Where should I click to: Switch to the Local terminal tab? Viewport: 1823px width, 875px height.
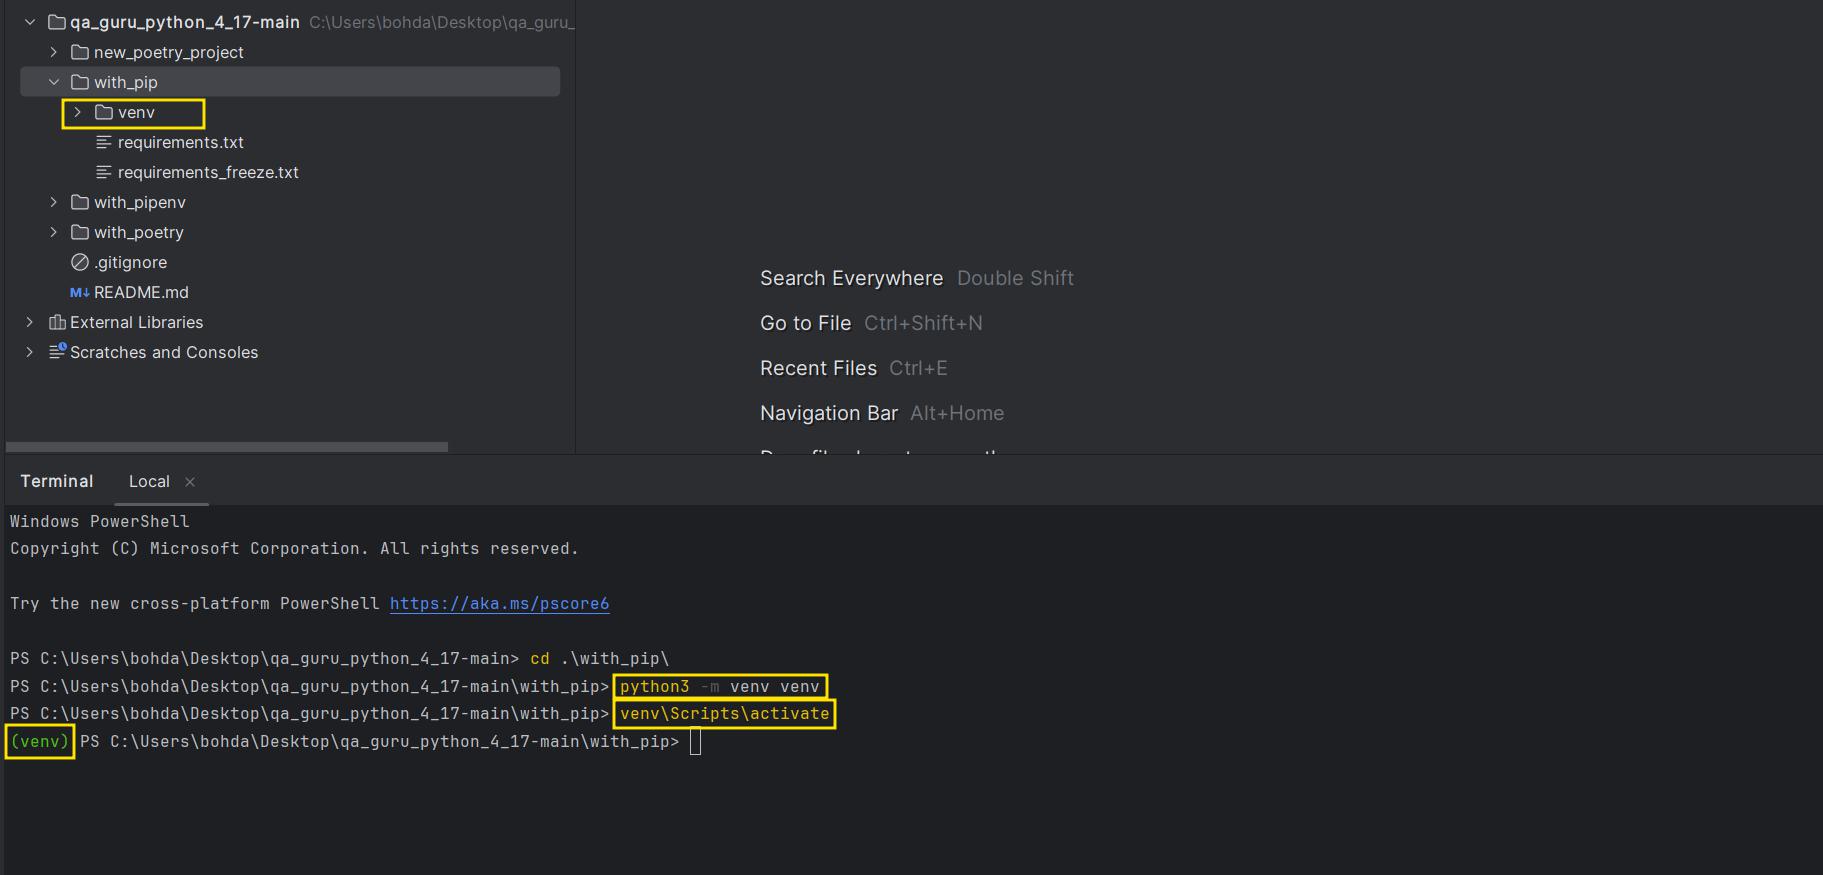[149, 481]
